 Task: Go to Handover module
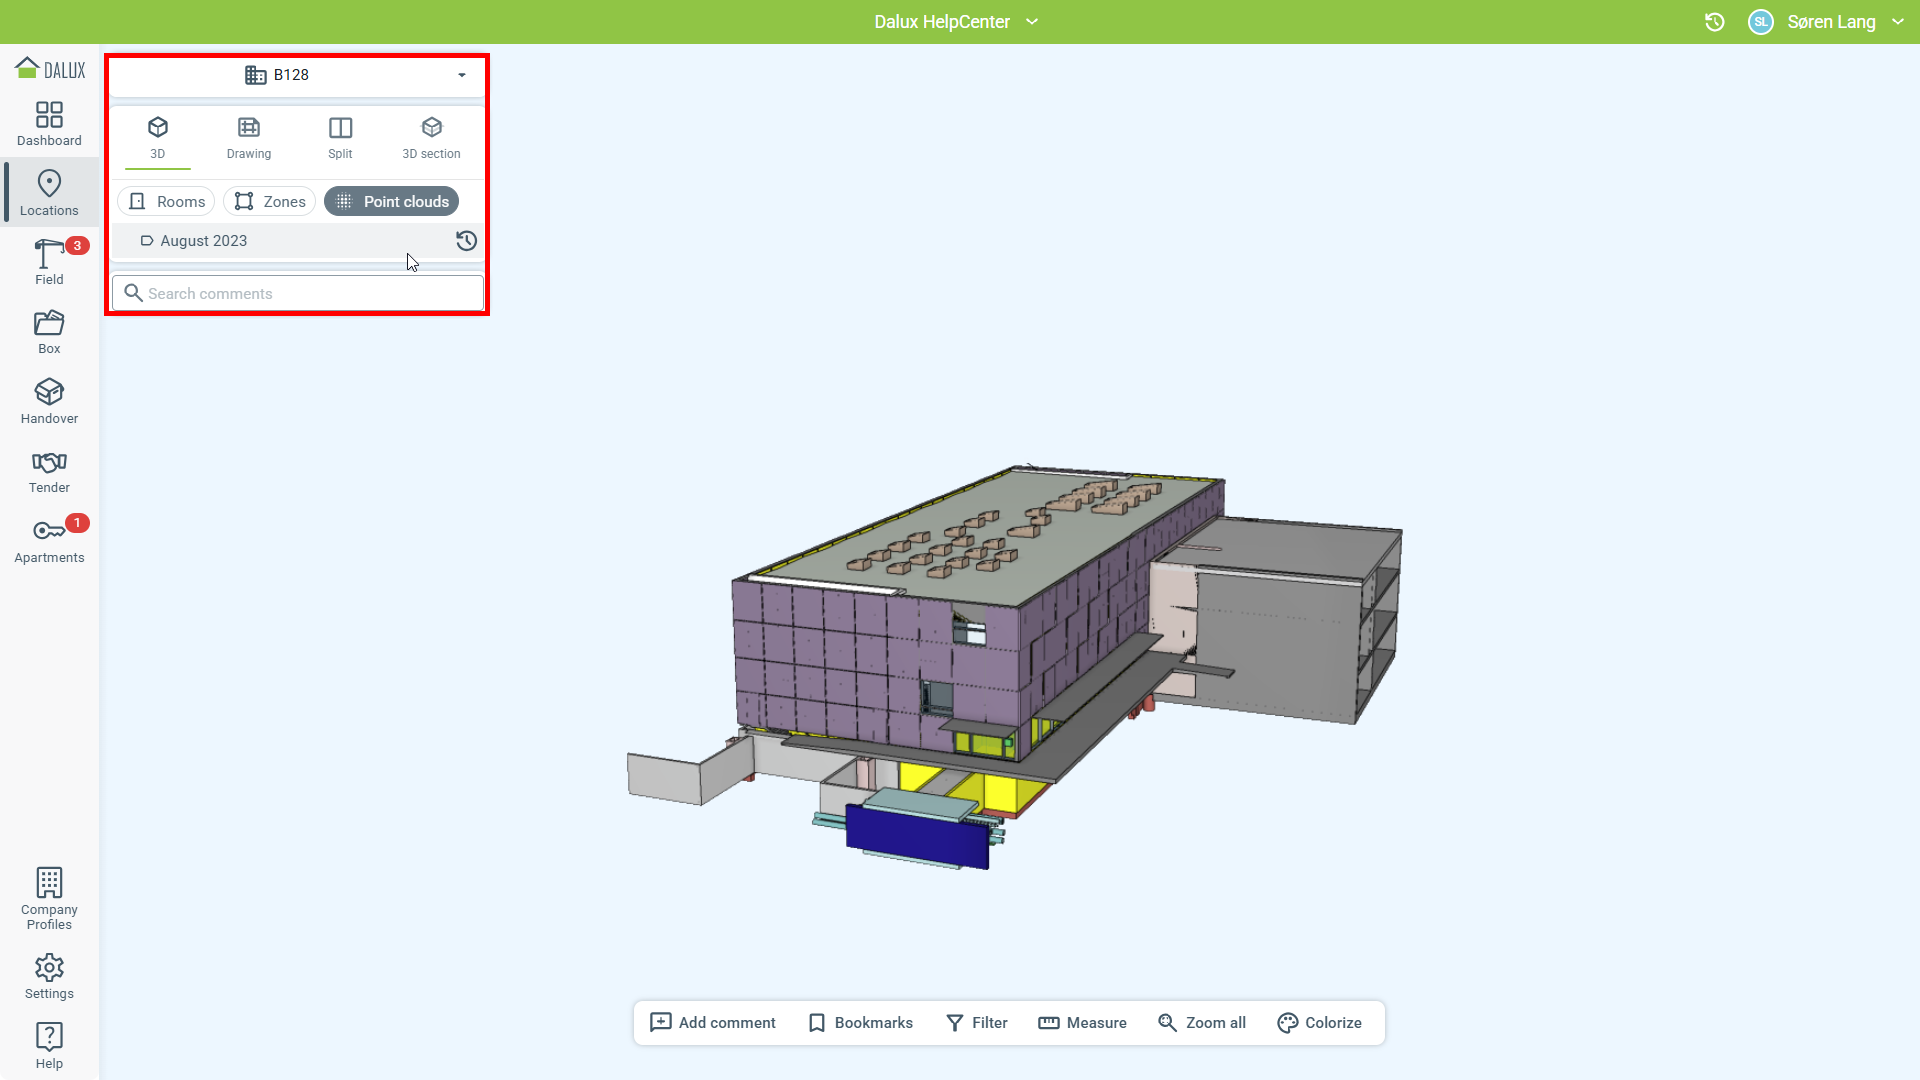point(49,401)
